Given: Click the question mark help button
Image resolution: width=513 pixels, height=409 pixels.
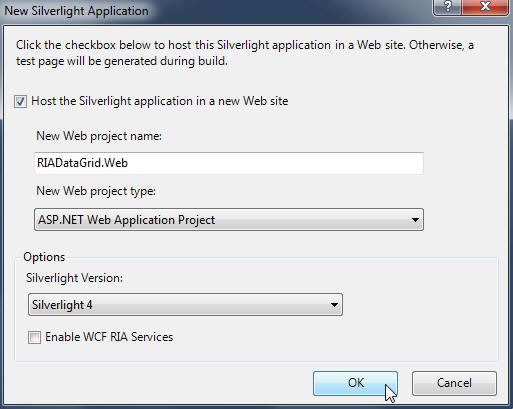Looking at the screenshot, I should tap(448, 7).
